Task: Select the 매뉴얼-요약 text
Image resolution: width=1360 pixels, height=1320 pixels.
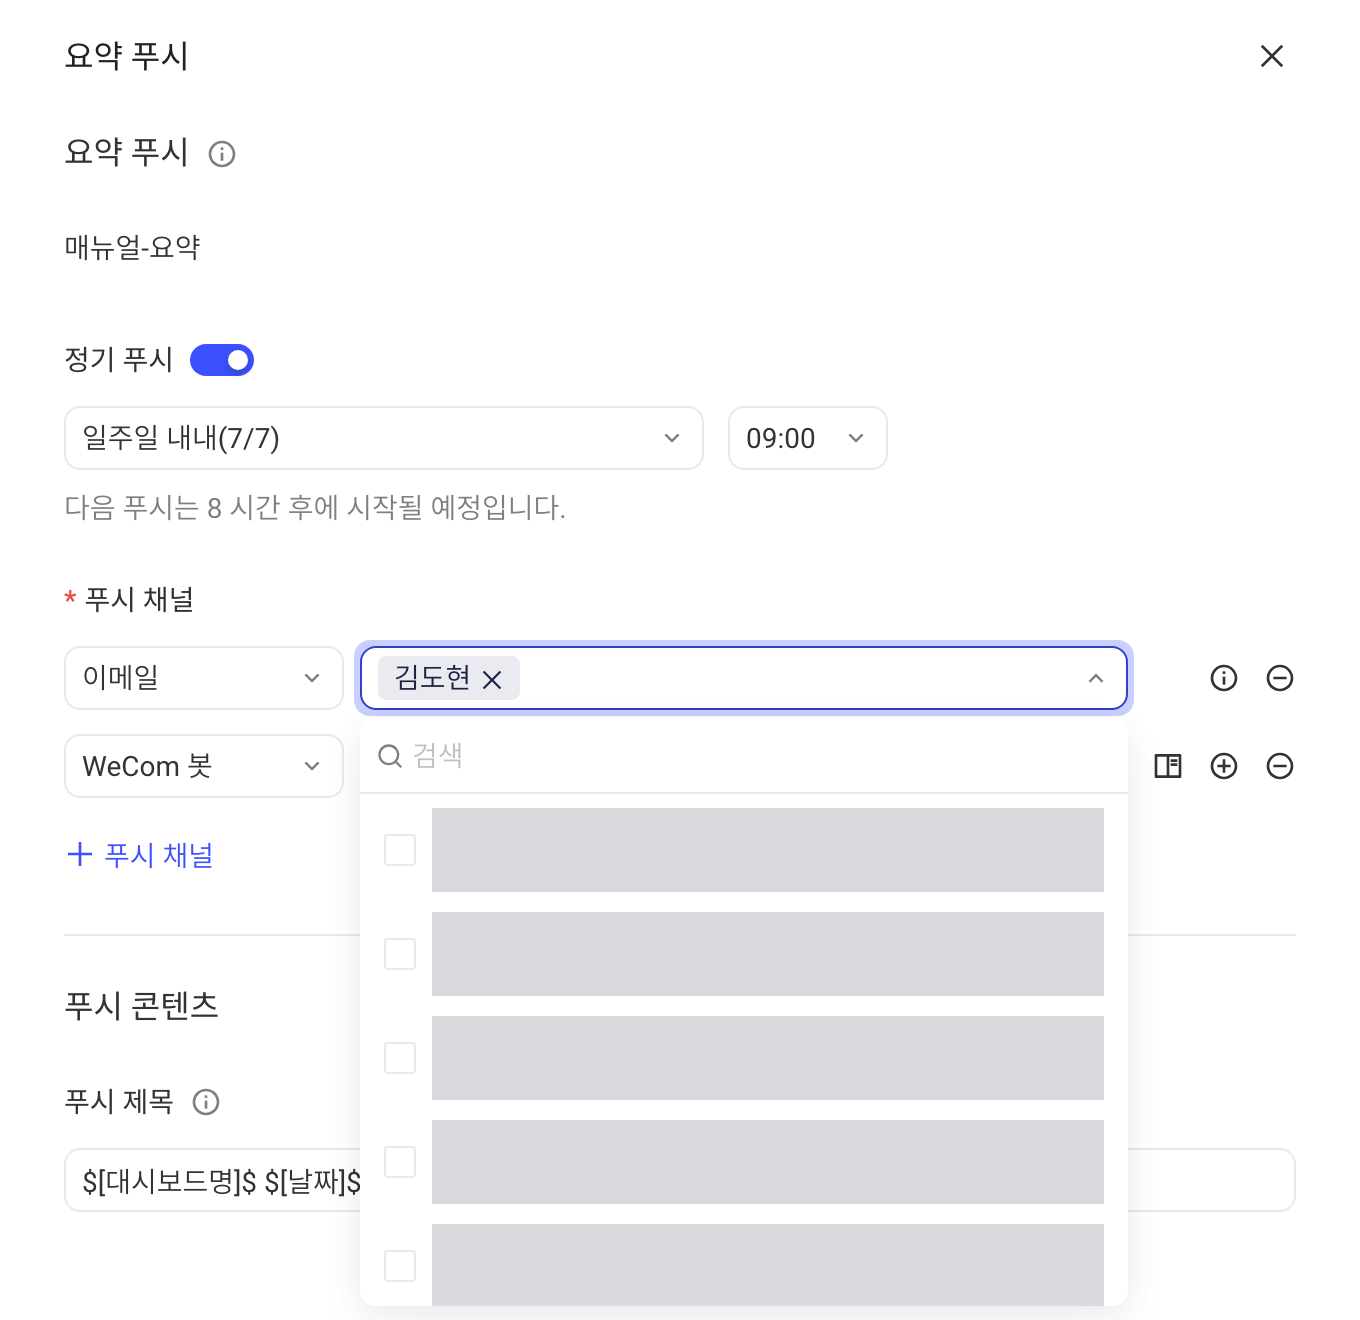Action: [x=132, y=247]
